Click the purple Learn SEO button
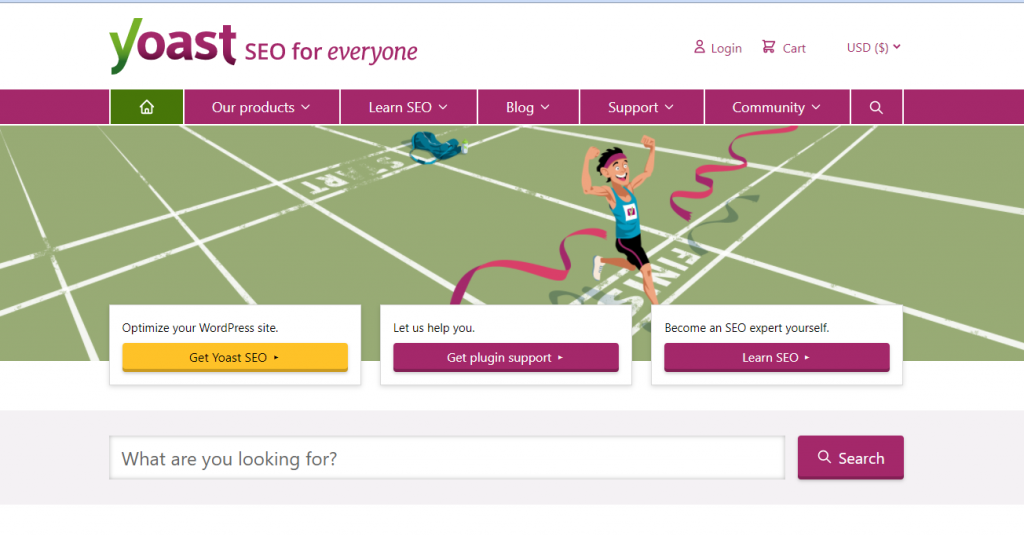This screenshot has height=536, width=1024. [776, 358]
